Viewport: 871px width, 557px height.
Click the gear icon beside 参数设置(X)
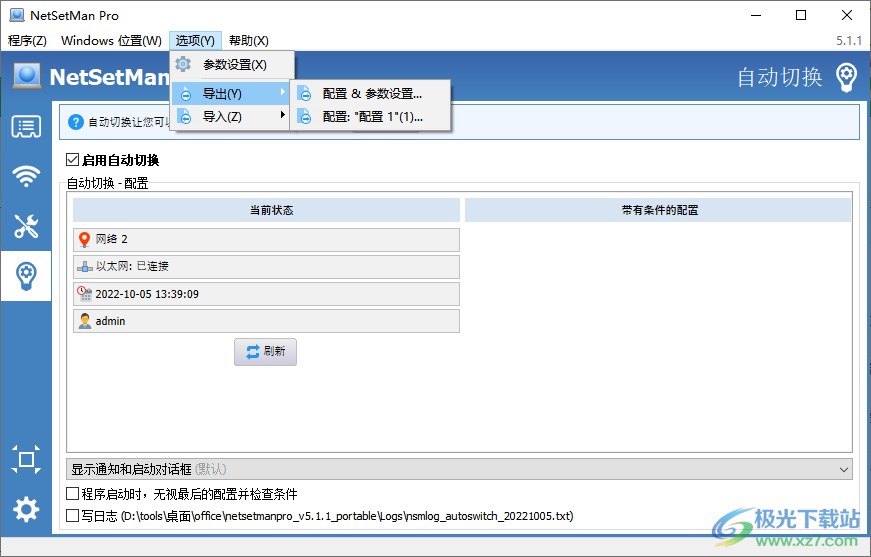click(x=183, y=64)
